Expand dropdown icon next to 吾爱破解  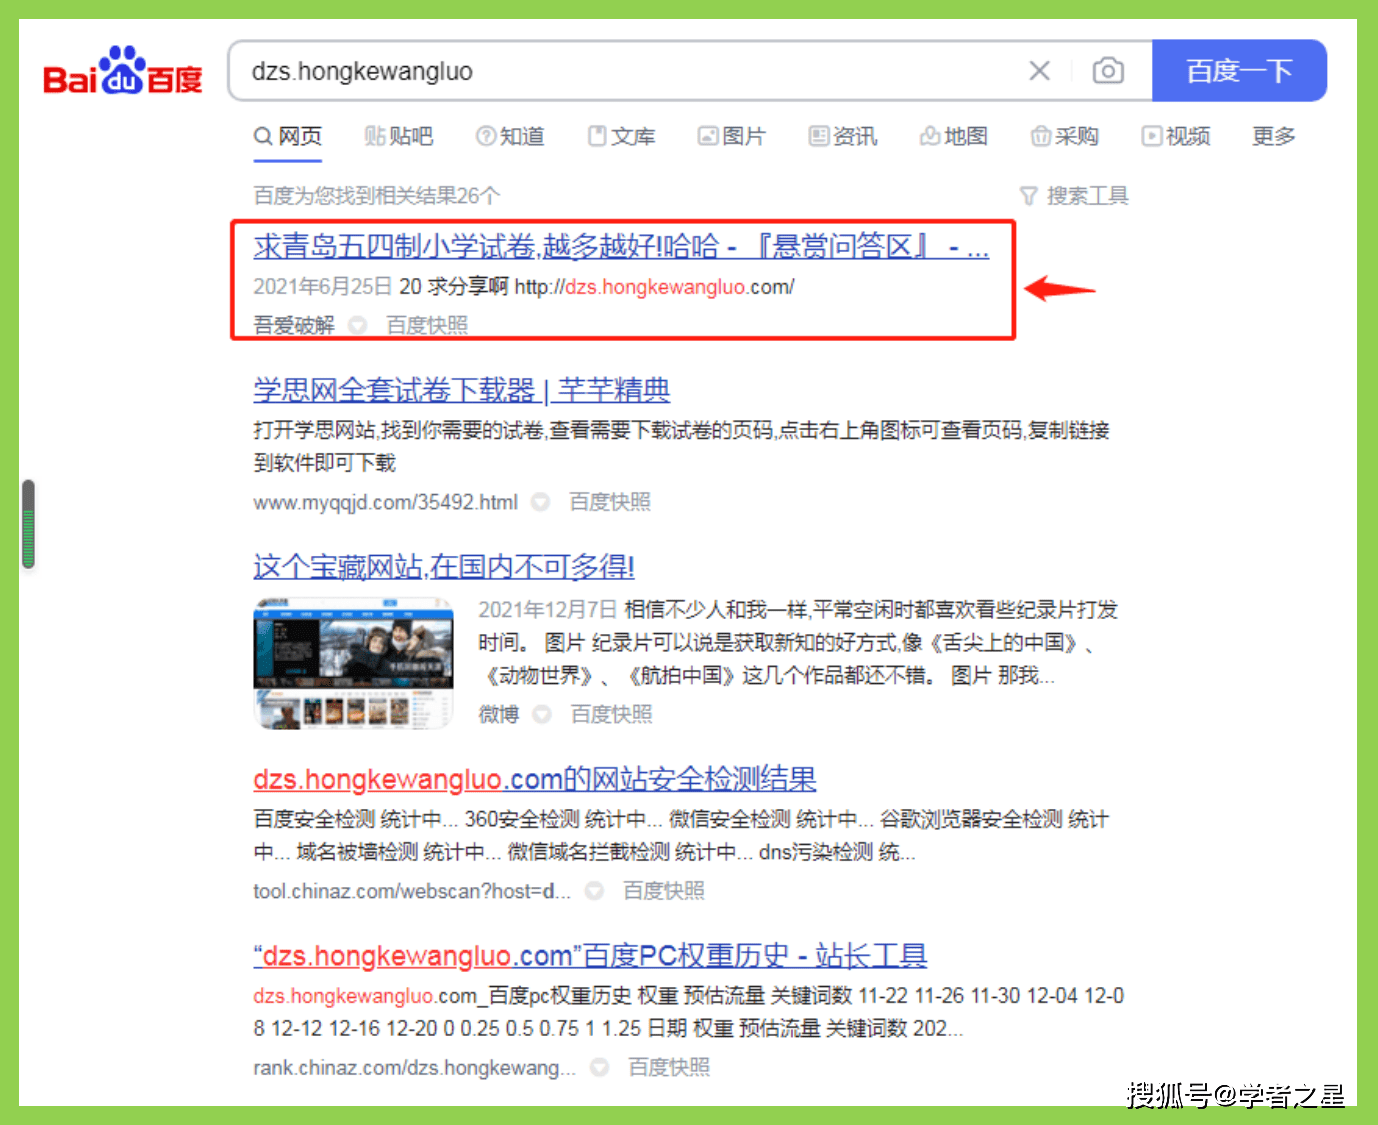pos(358,325)
